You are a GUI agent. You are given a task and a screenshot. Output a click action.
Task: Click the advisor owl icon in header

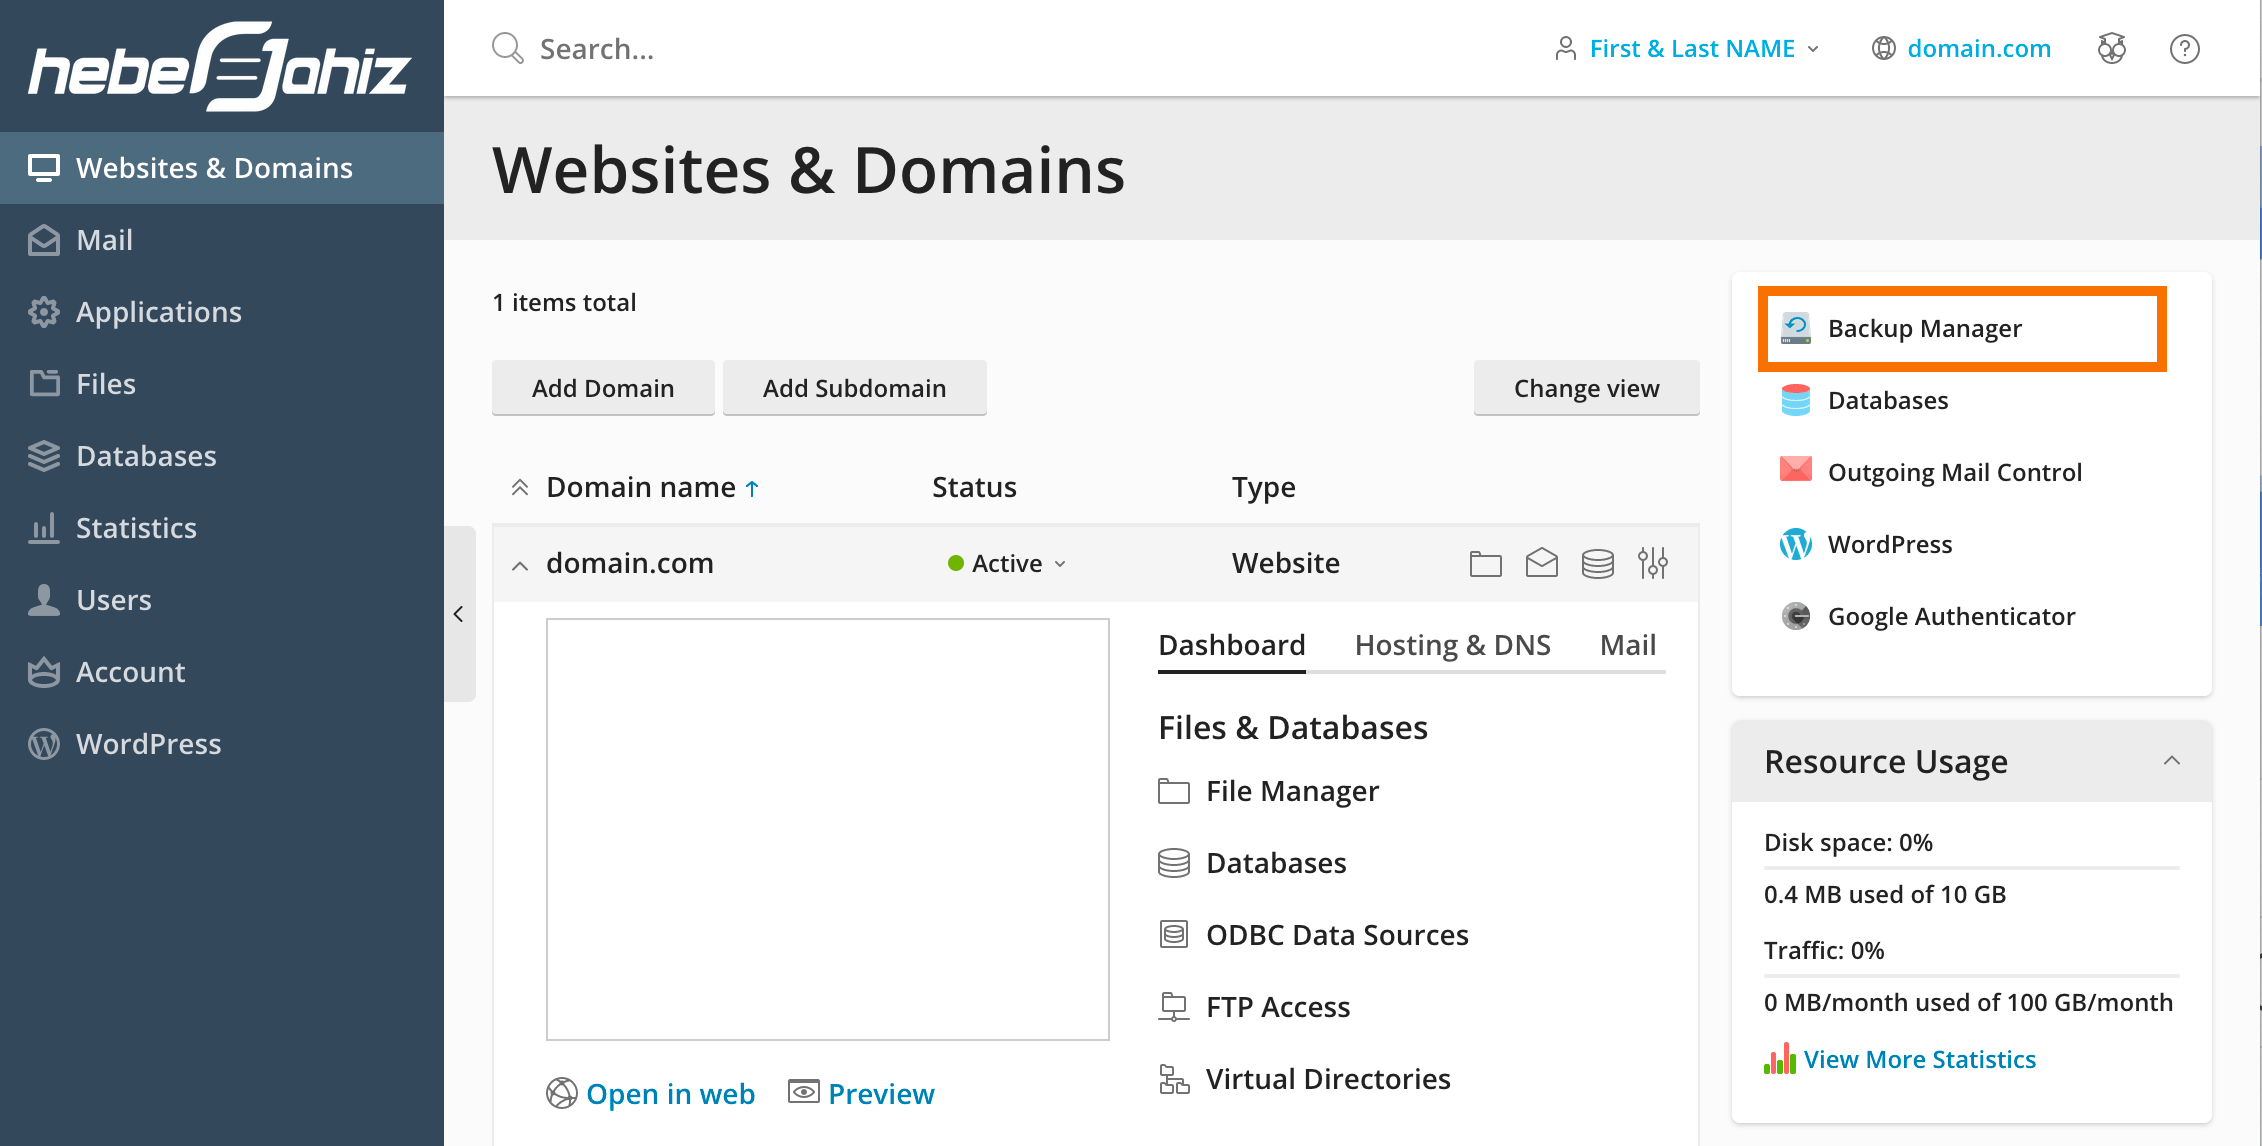(2112, 48)
